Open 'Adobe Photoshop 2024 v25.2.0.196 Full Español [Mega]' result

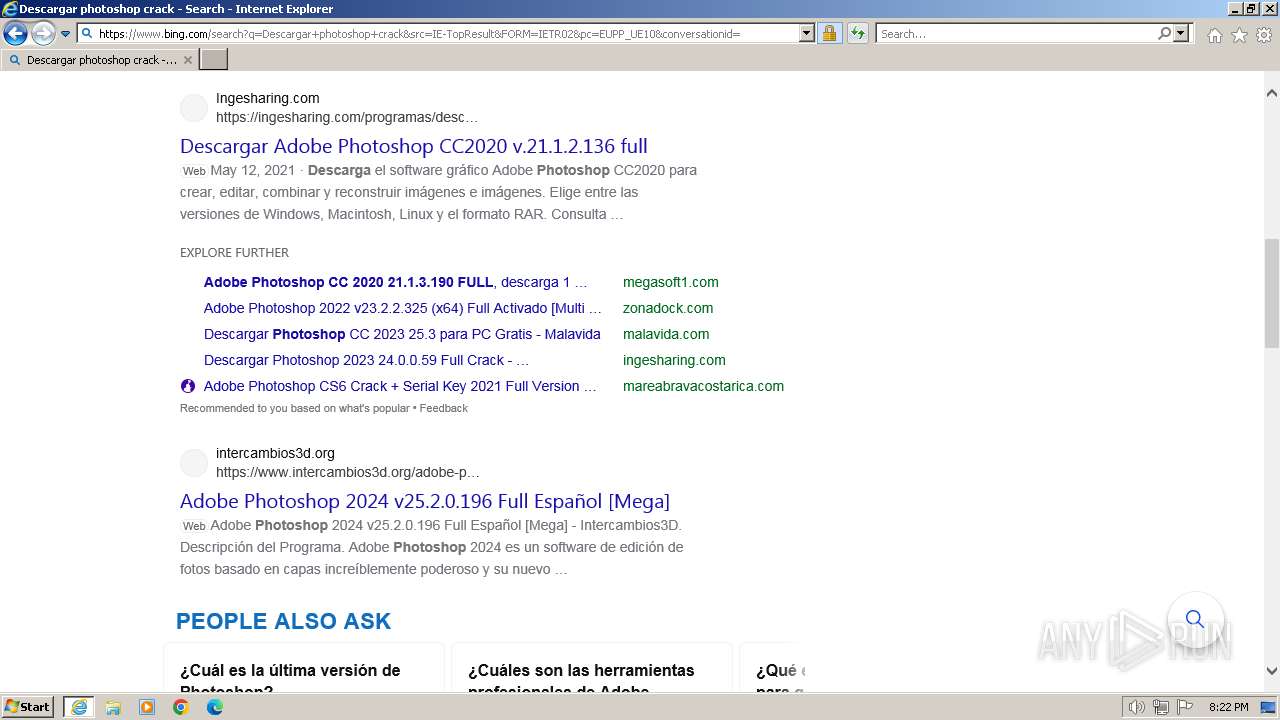(425, 501)
